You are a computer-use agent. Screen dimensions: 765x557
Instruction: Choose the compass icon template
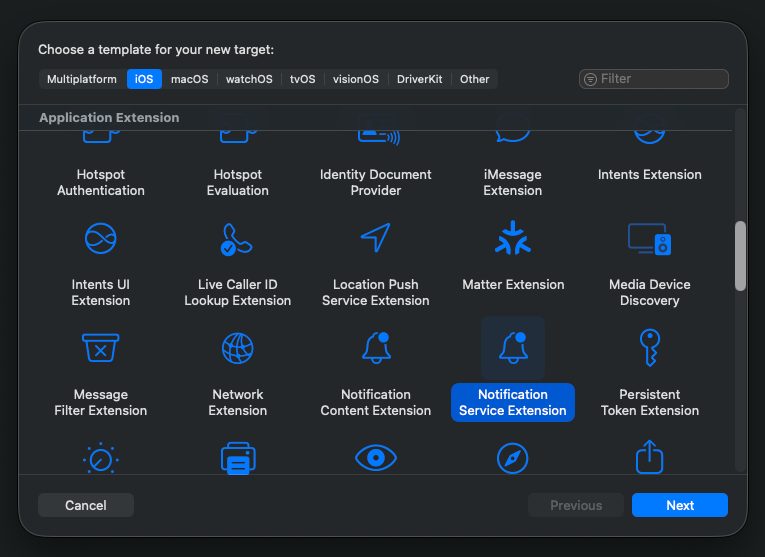(512, 458)
